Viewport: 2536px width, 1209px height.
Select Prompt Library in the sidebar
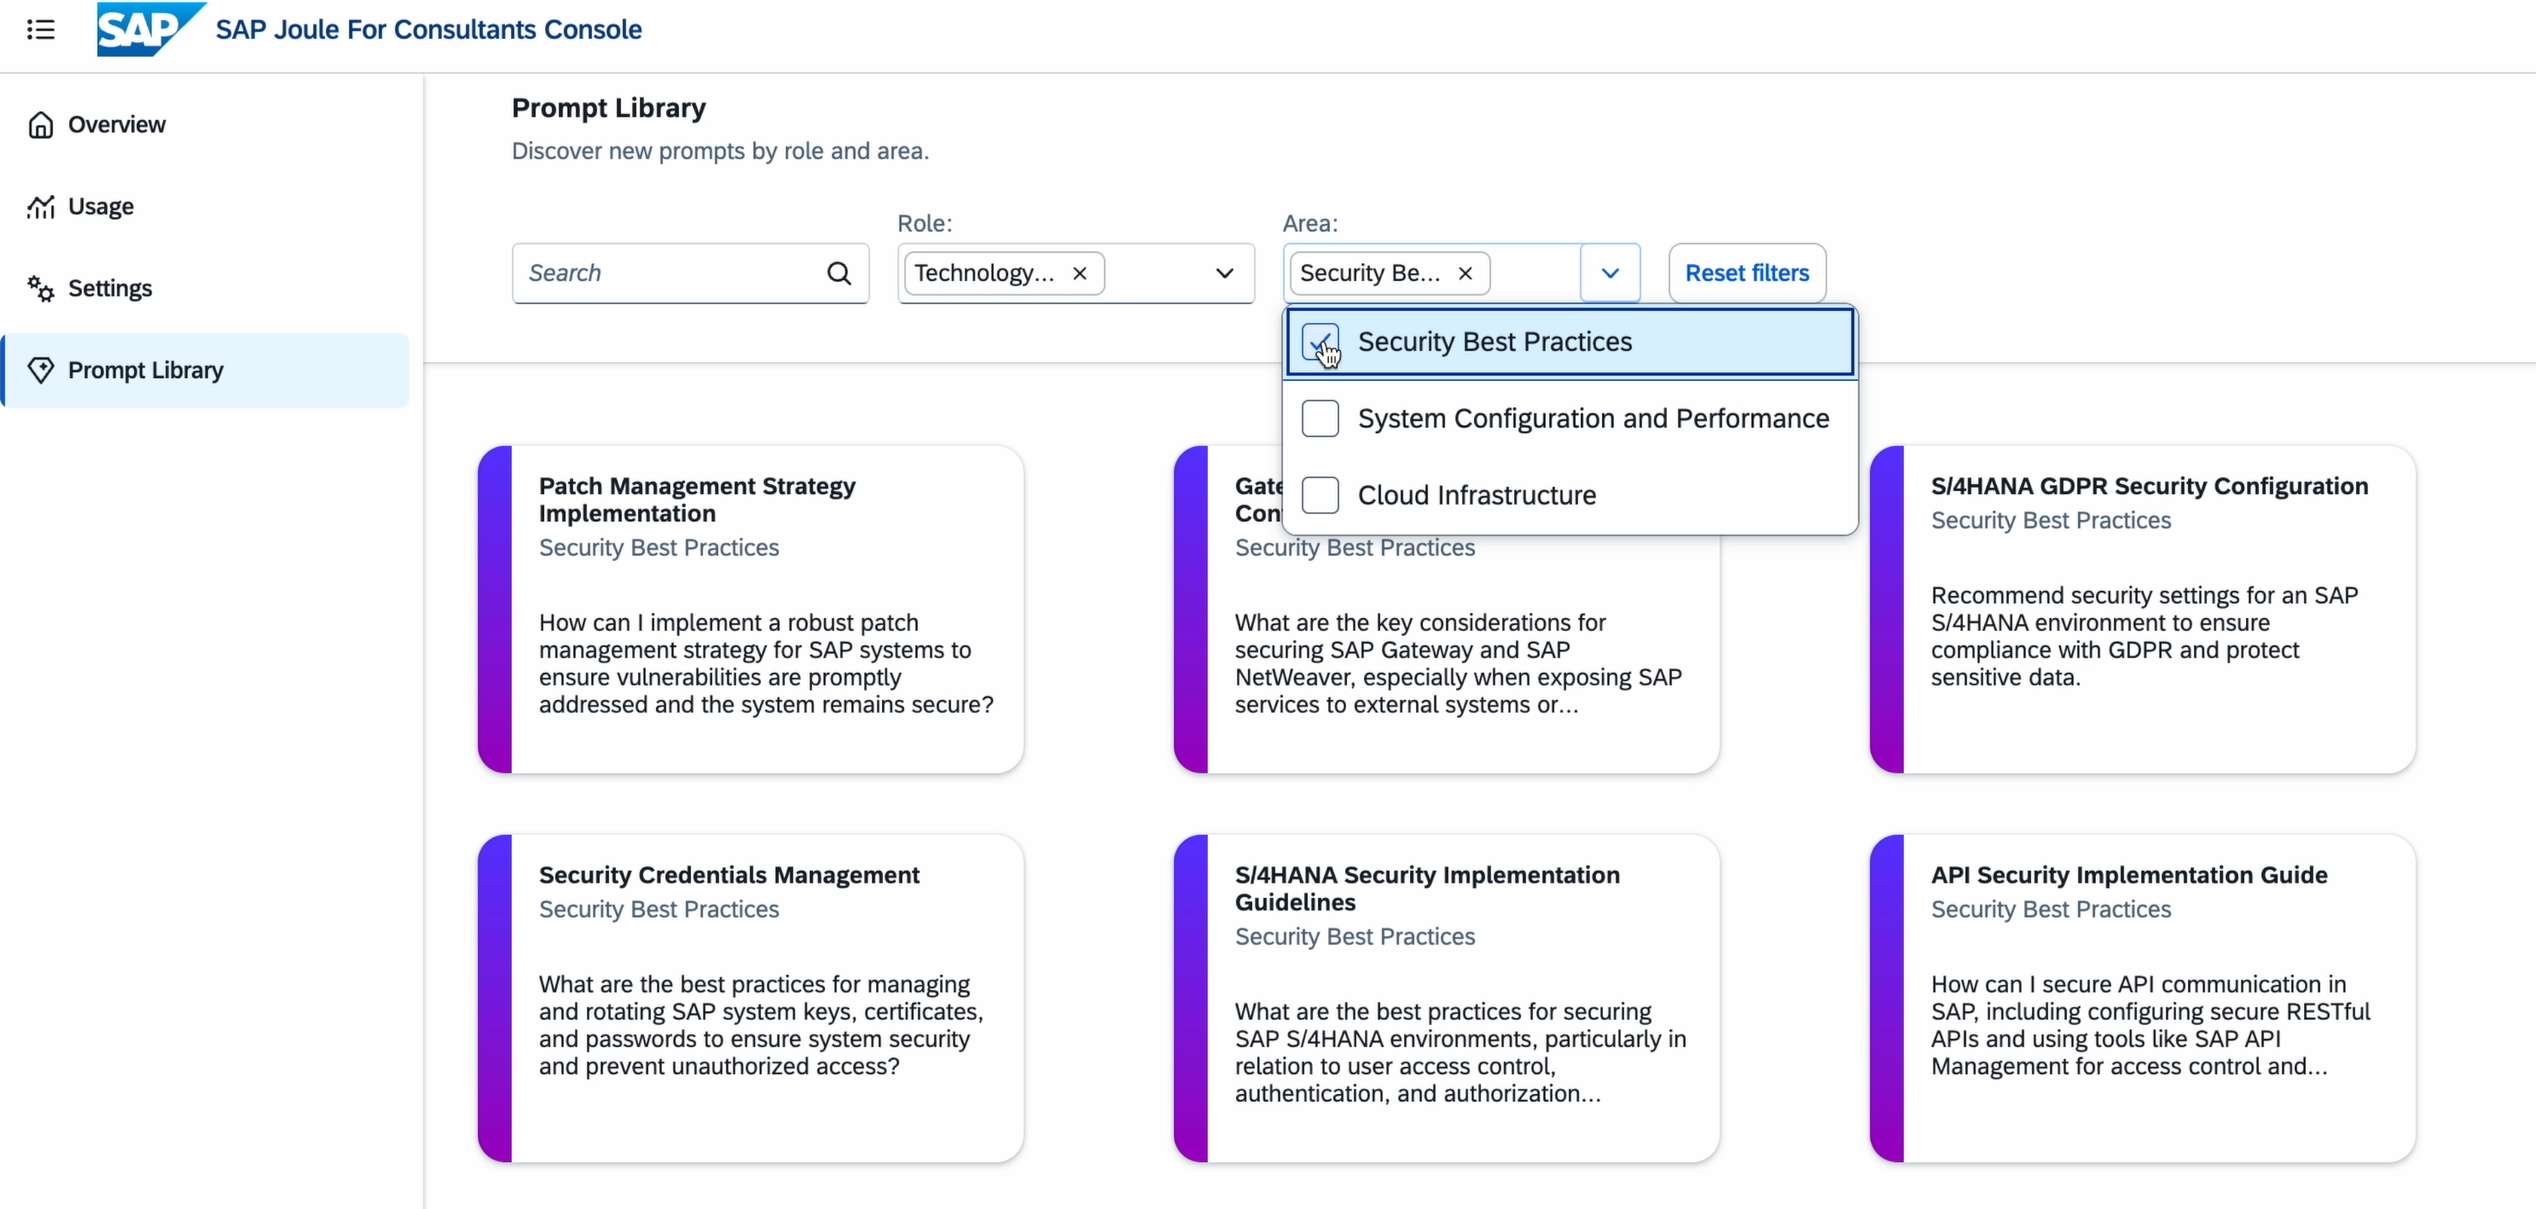pyautogui.click(x=205, y=370)
